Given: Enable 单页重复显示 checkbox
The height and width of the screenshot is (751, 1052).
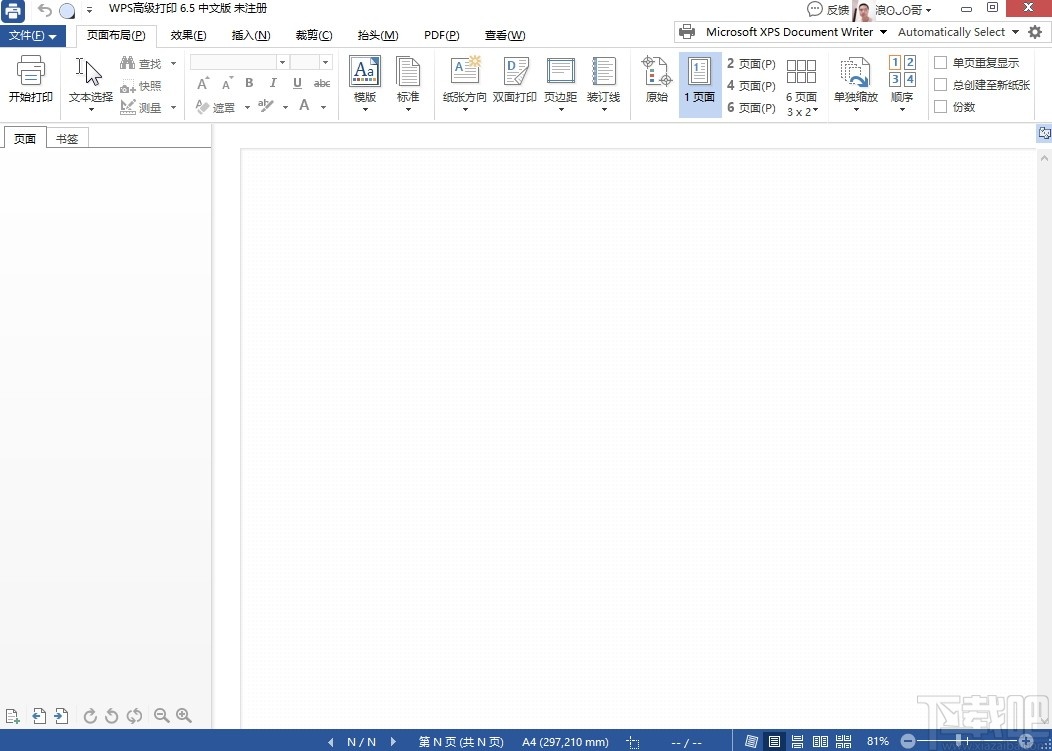Looking at the screenshot, I should [x=941, y=62].
